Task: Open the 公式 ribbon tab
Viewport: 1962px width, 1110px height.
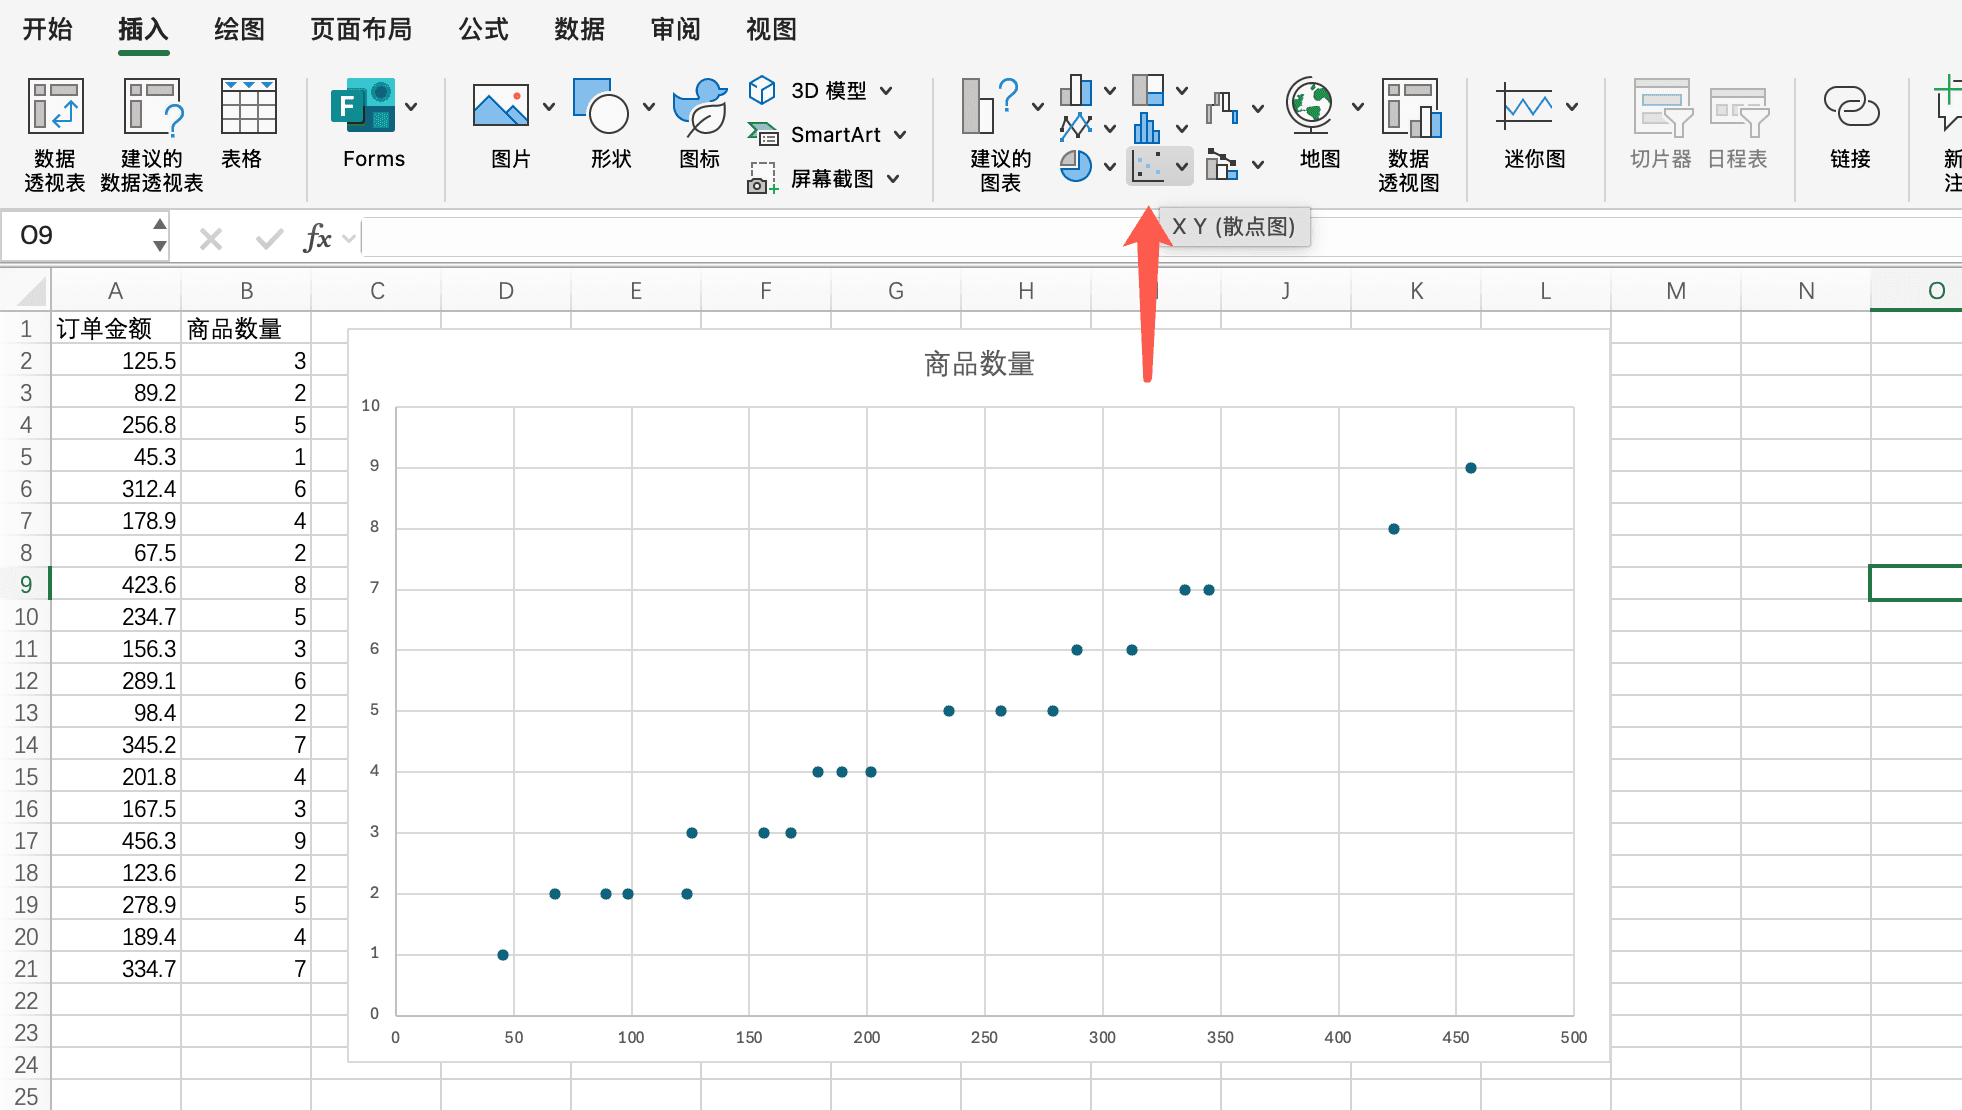Action: pyautogui.click(x=484, y=30)
